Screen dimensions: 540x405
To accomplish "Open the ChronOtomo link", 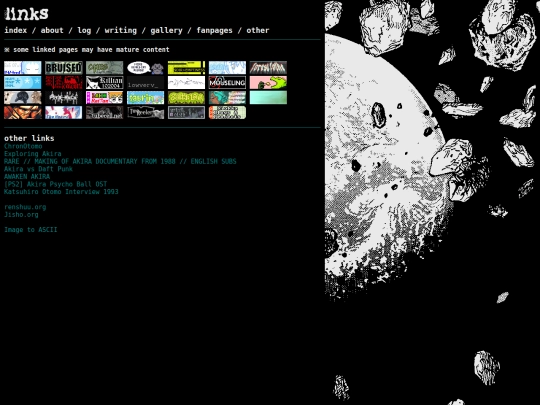I will (23, 146).
